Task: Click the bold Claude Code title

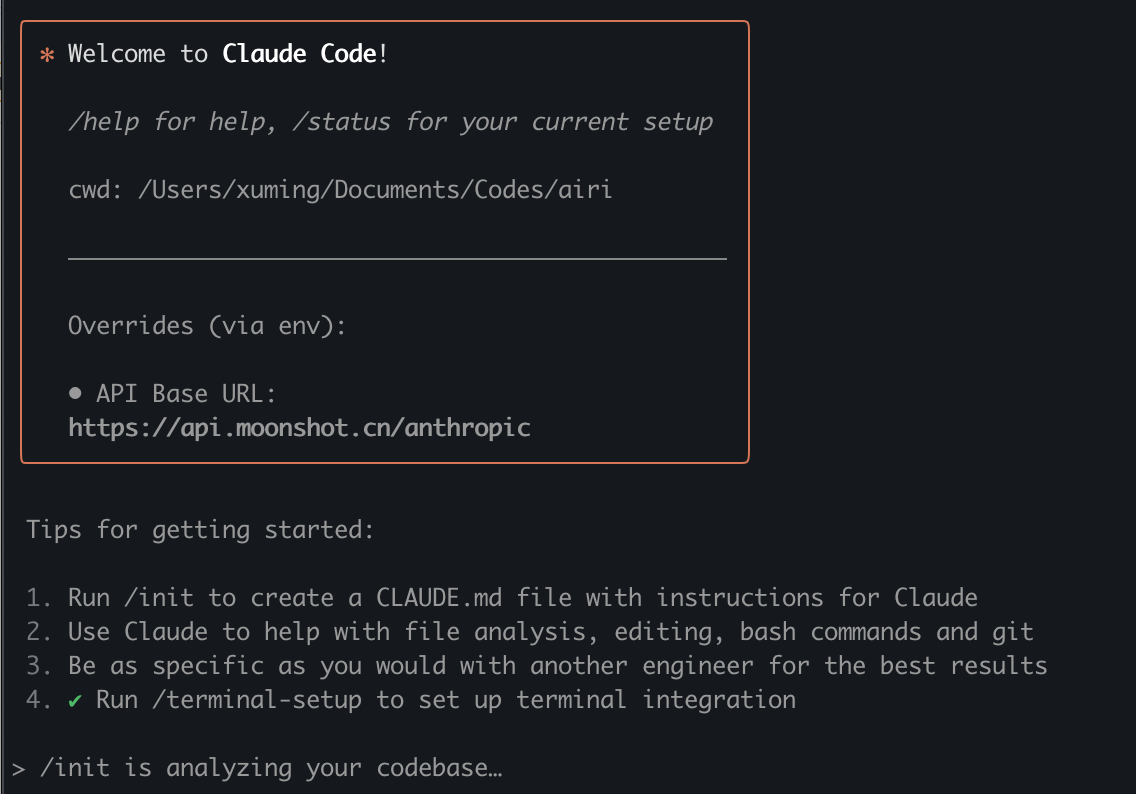Action: tap(299, 54)
